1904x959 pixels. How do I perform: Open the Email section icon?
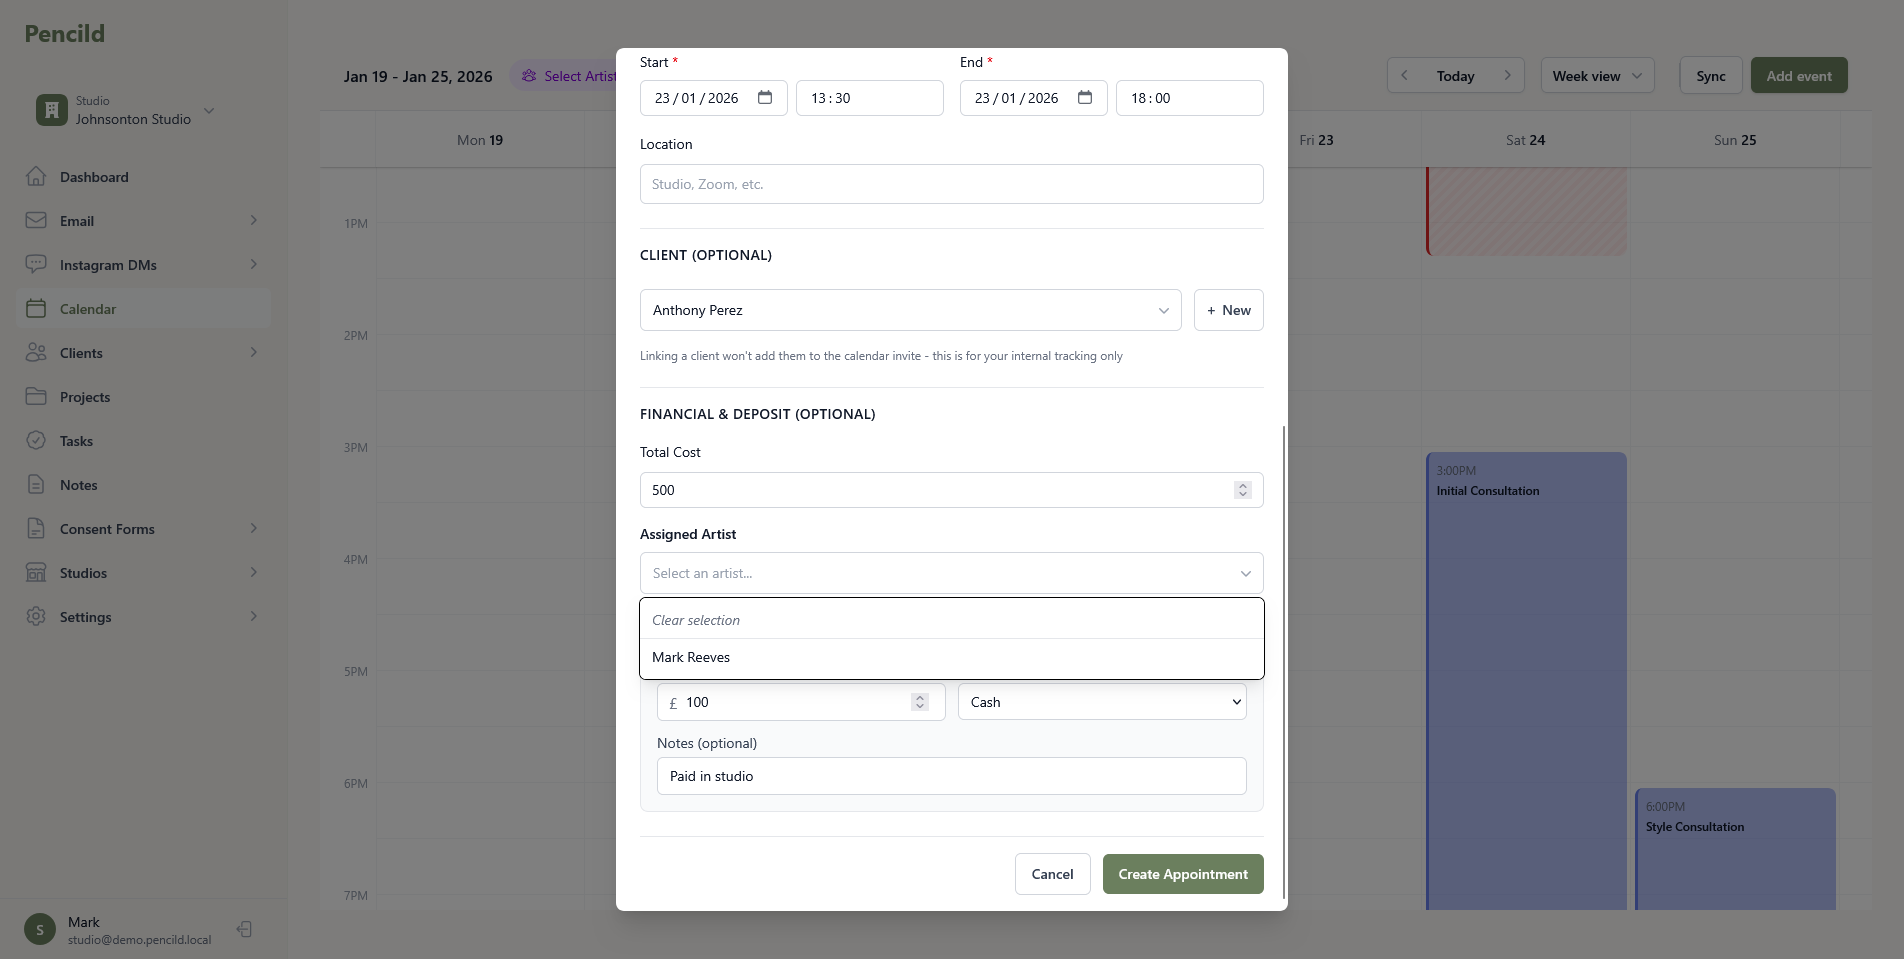(x=36, y=220)
